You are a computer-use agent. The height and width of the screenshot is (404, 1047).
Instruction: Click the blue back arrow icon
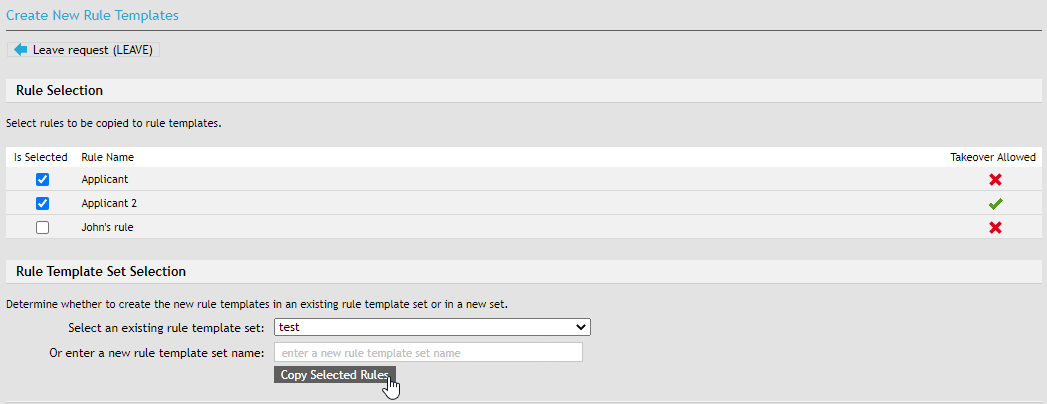tap(21, 49)
